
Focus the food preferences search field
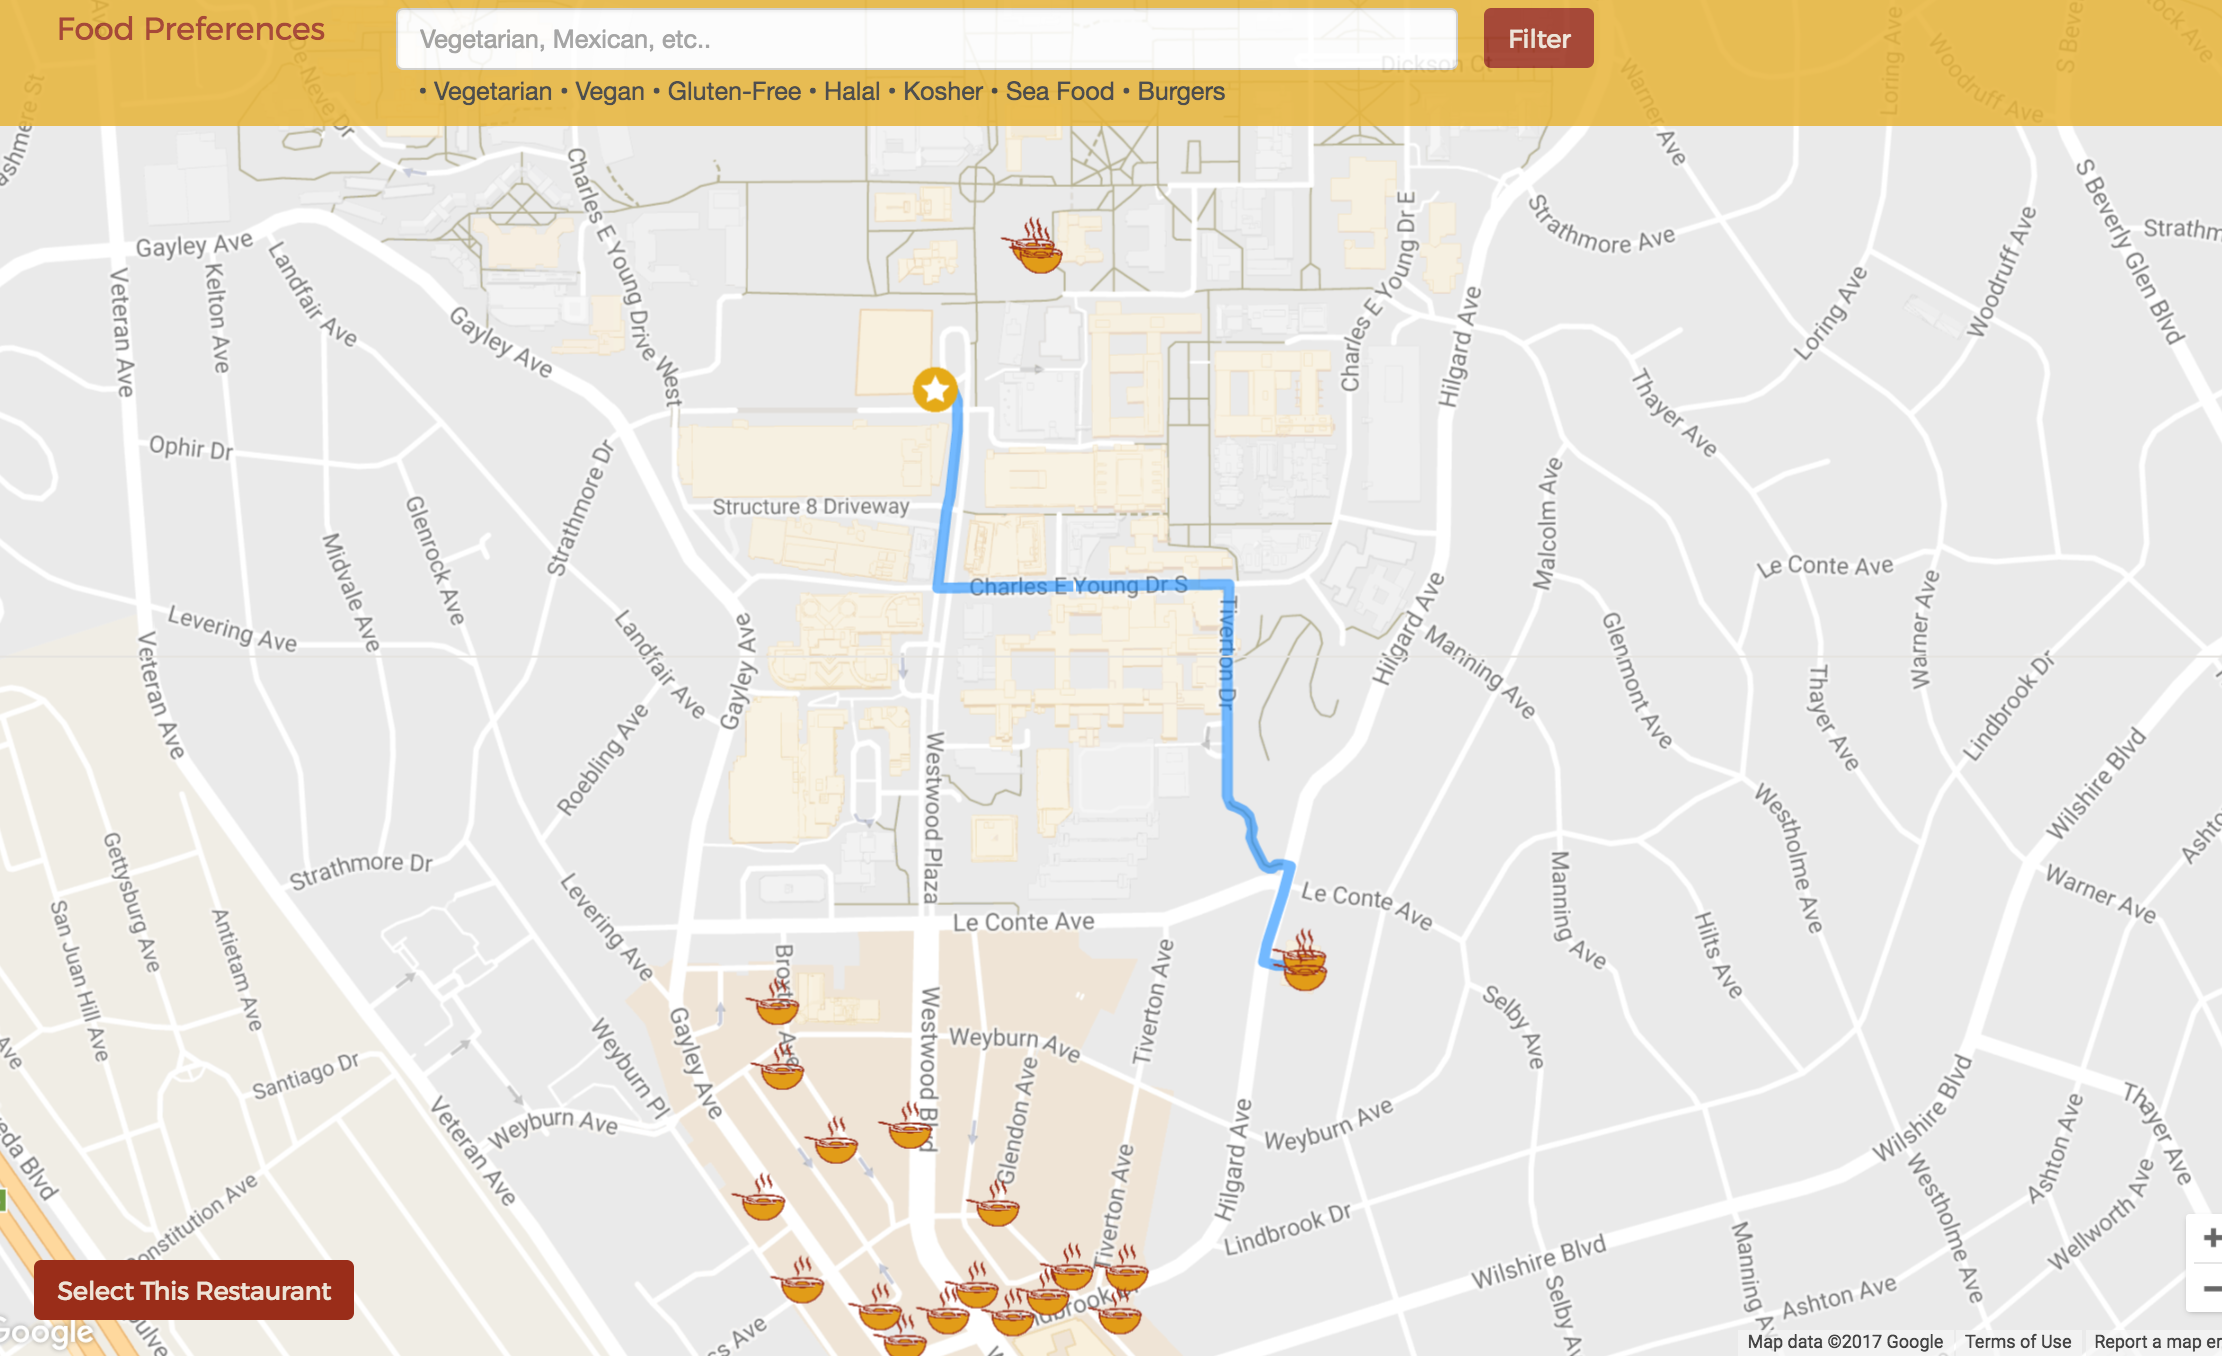926,39
